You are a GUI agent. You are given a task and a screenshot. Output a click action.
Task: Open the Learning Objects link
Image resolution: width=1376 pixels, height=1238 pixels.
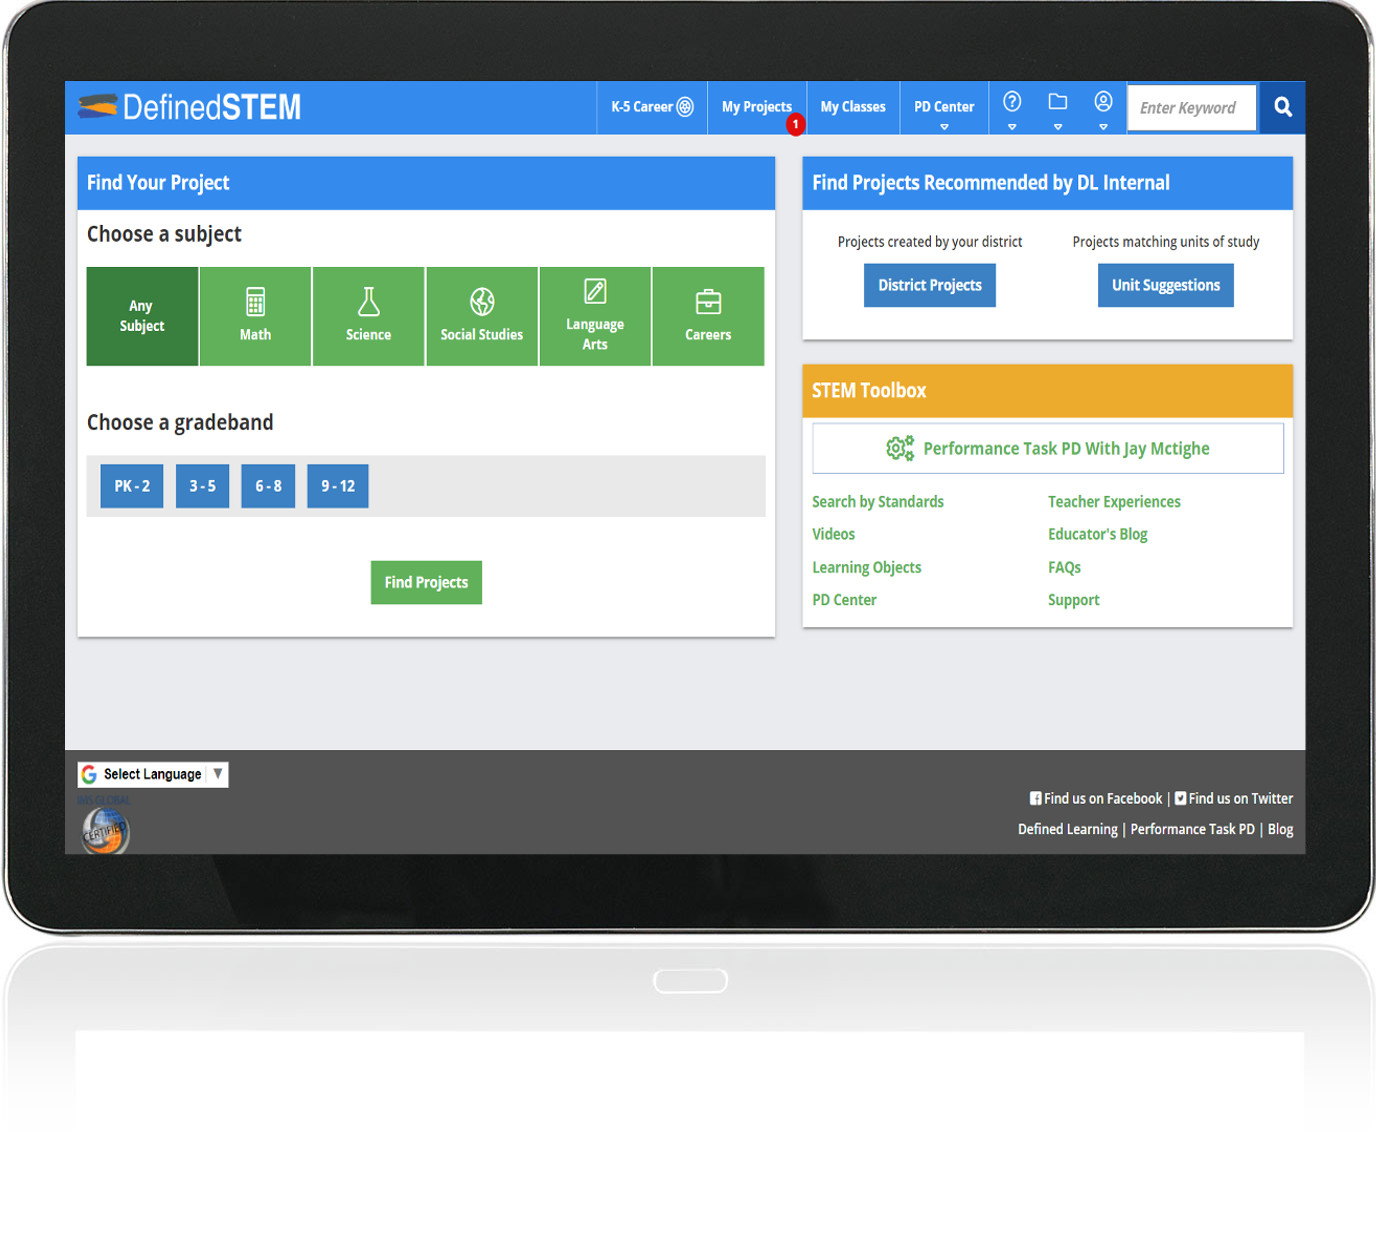(867, 567)
